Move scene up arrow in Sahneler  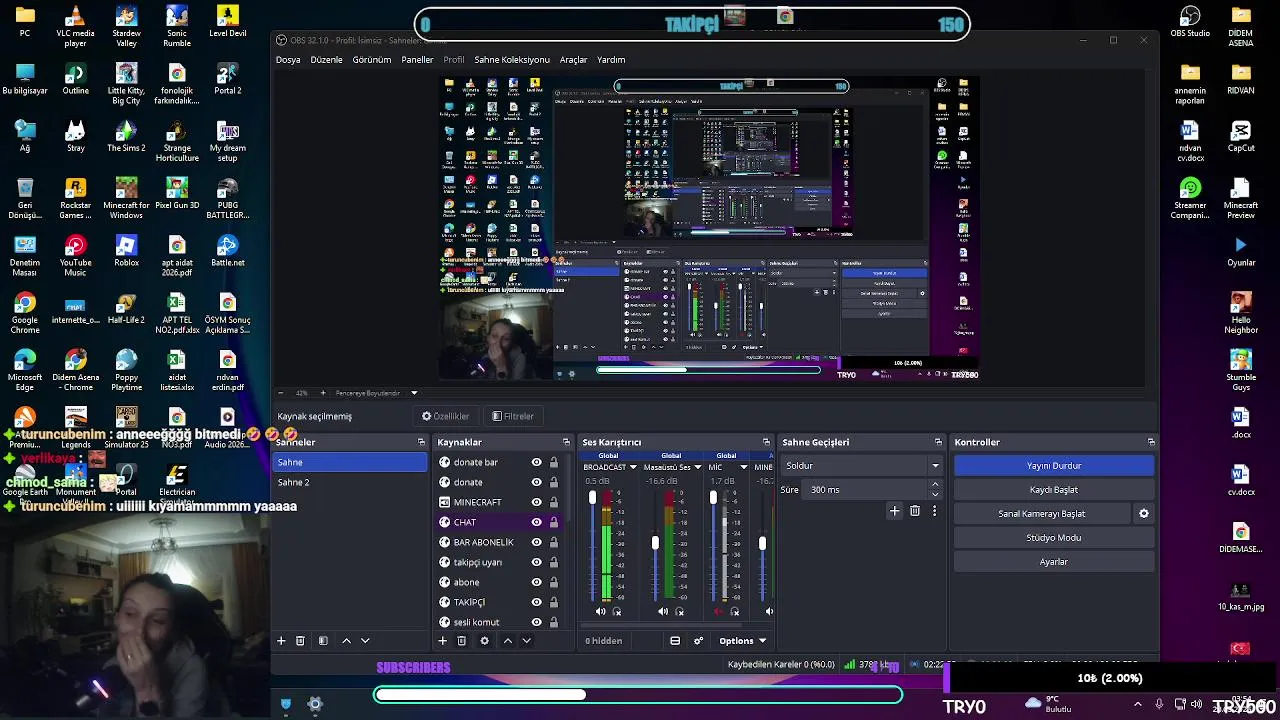pos(346,641)
